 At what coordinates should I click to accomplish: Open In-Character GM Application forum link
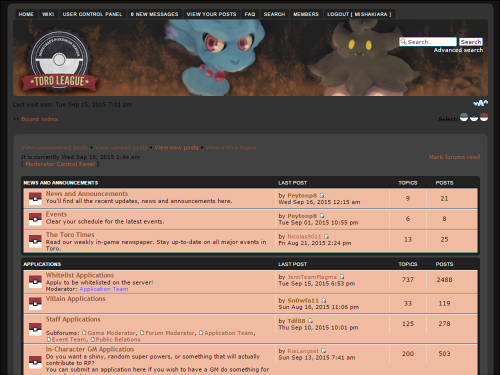pyautogui.click(x=90, y=349)
